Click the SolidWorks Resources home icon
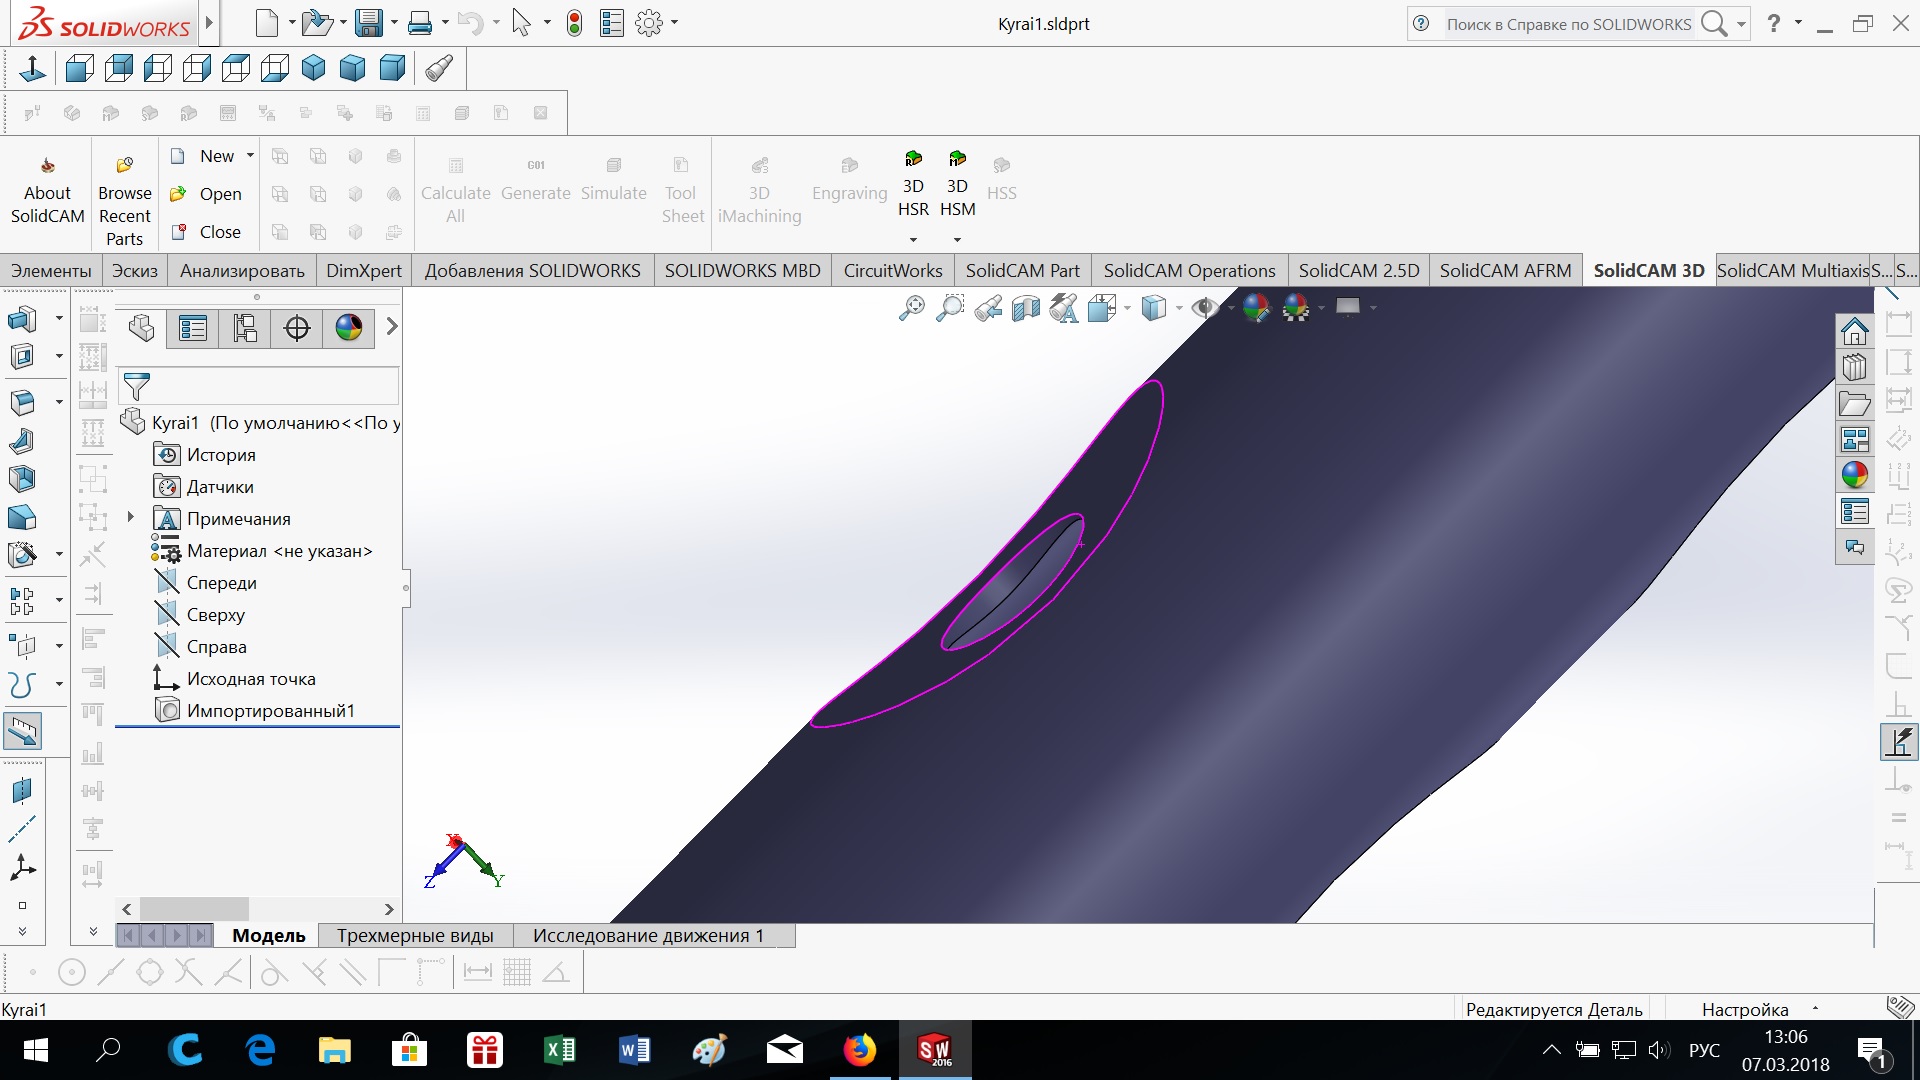The height and width of the screenshot is (1080, 1920). point(1855,331)
